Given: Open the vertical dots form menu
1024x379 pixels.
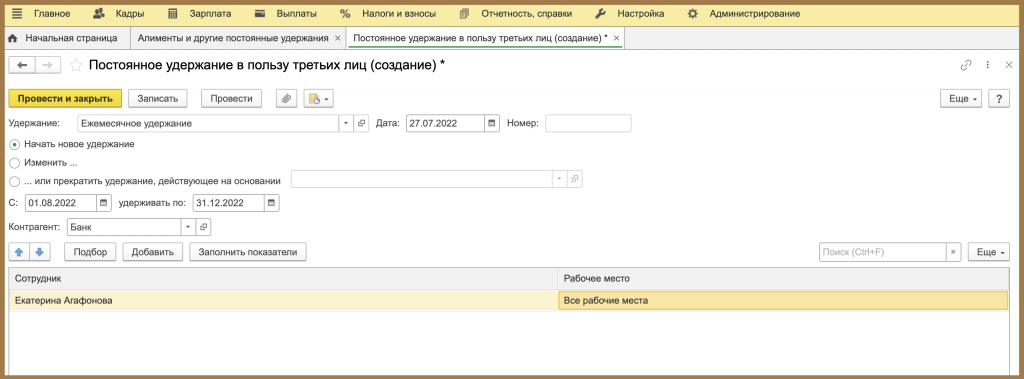Looking at the screenshot, I should coord(987,65).
